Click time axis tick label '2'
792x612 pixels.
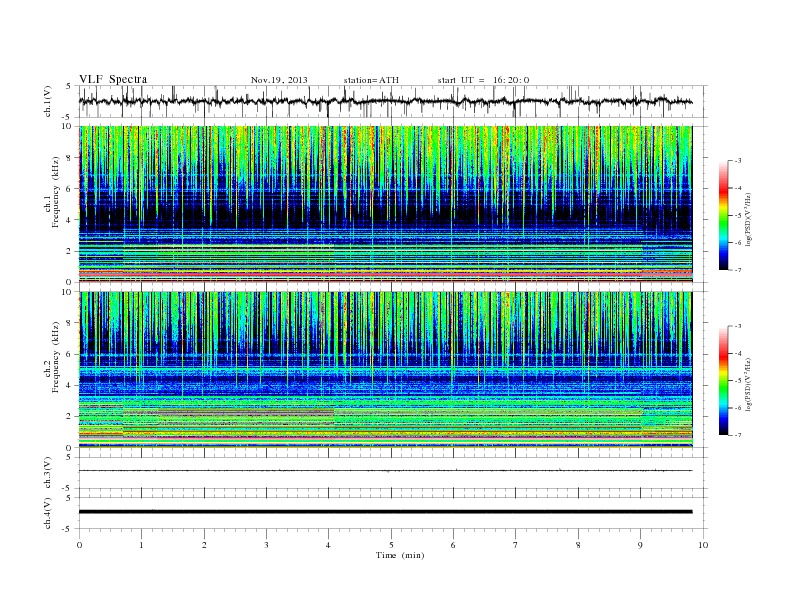(204, 545)
